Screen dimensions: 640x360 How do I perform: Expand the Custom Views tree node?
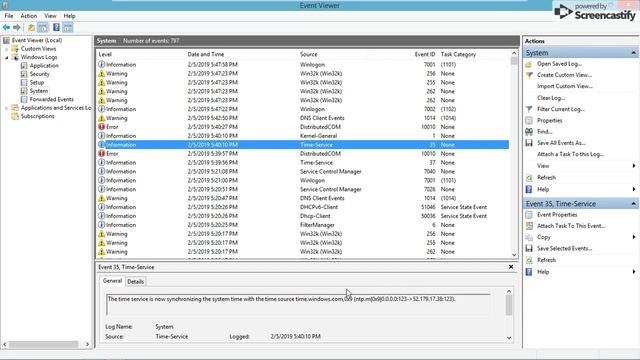tap(7, 49)
